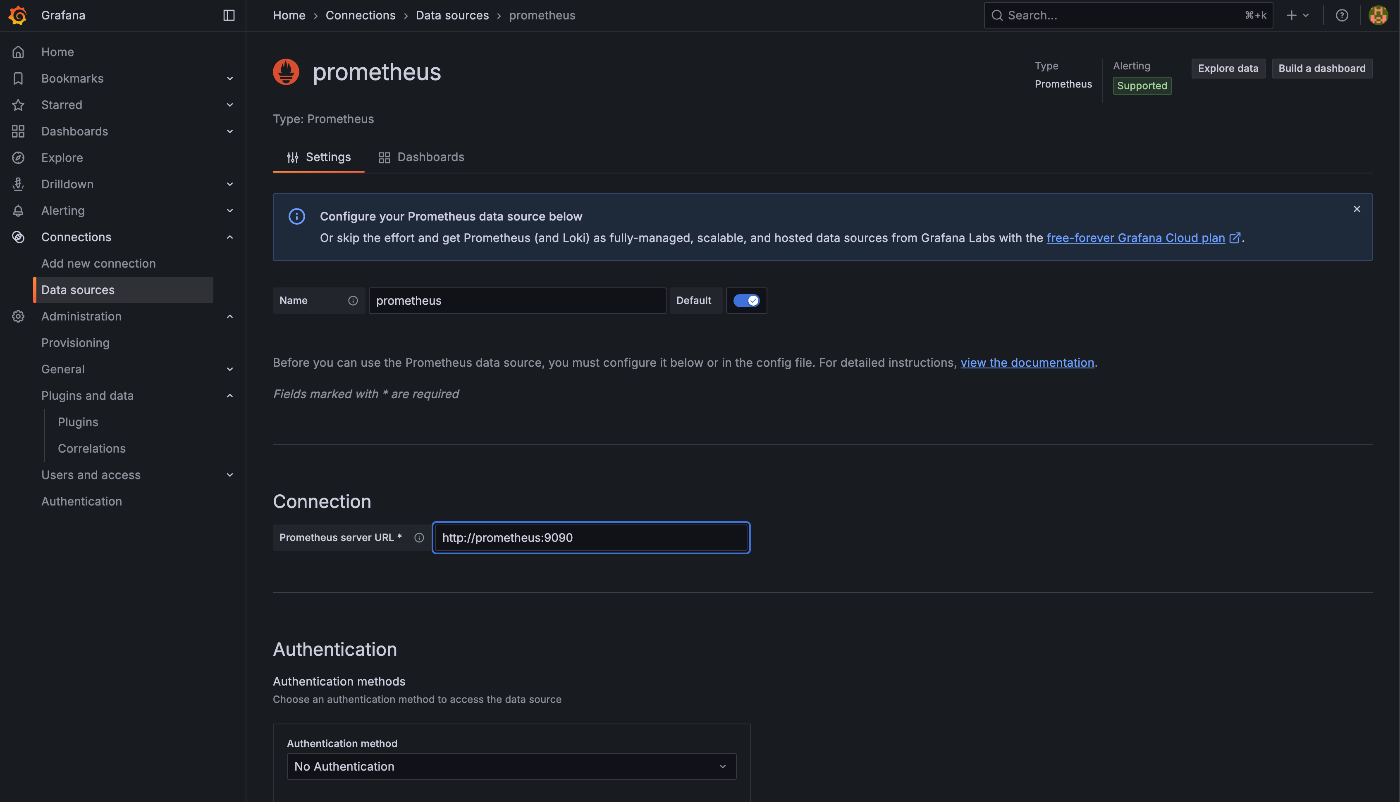Image resolution: width=1400 pixels, height=802 pixels.
Task: Click the Data sources breadcrumb link
Action: click(x=452, y=15)
